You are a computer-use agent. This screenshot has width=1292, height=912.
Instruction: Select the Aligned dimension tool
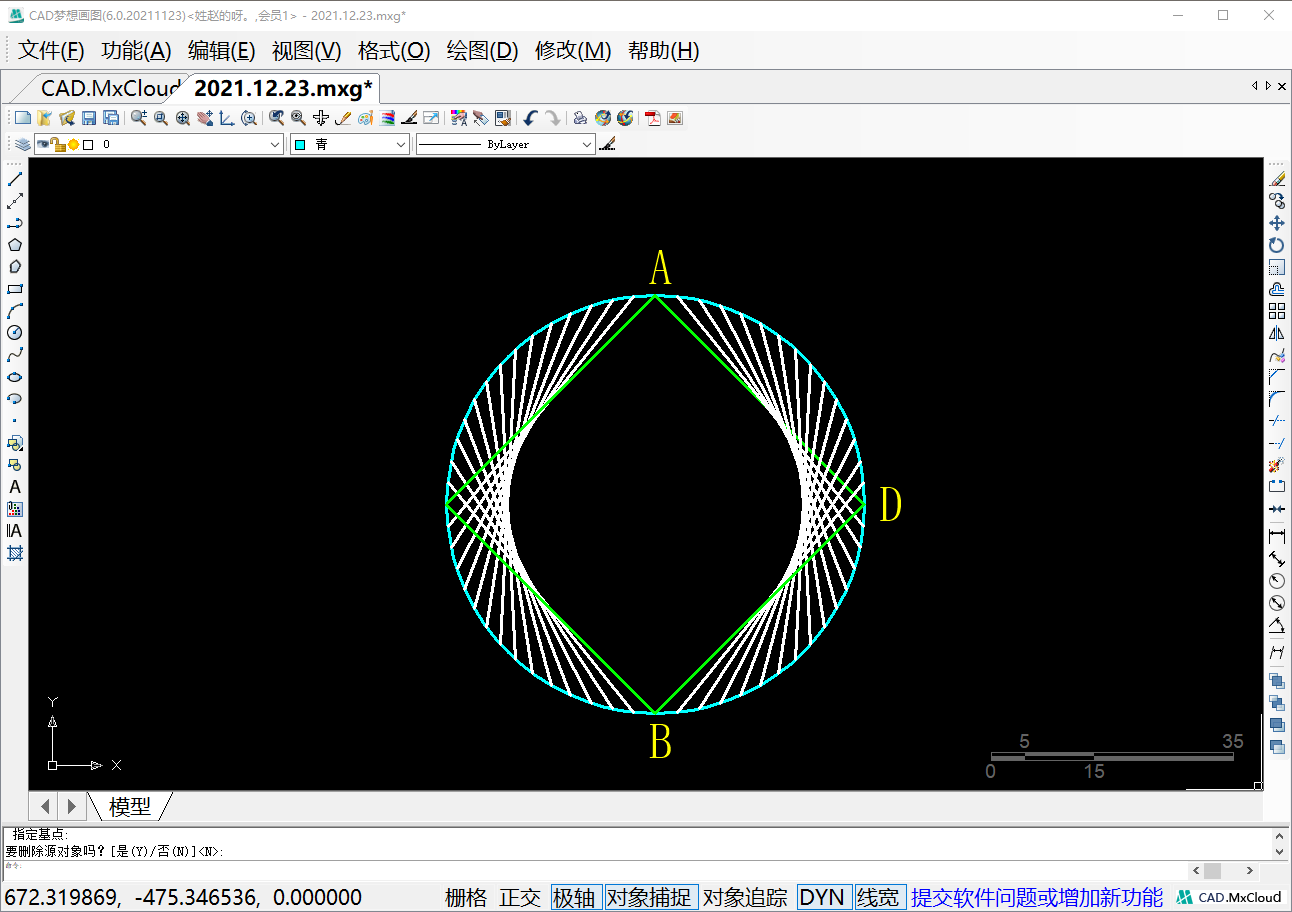[x=1277, y=558]
